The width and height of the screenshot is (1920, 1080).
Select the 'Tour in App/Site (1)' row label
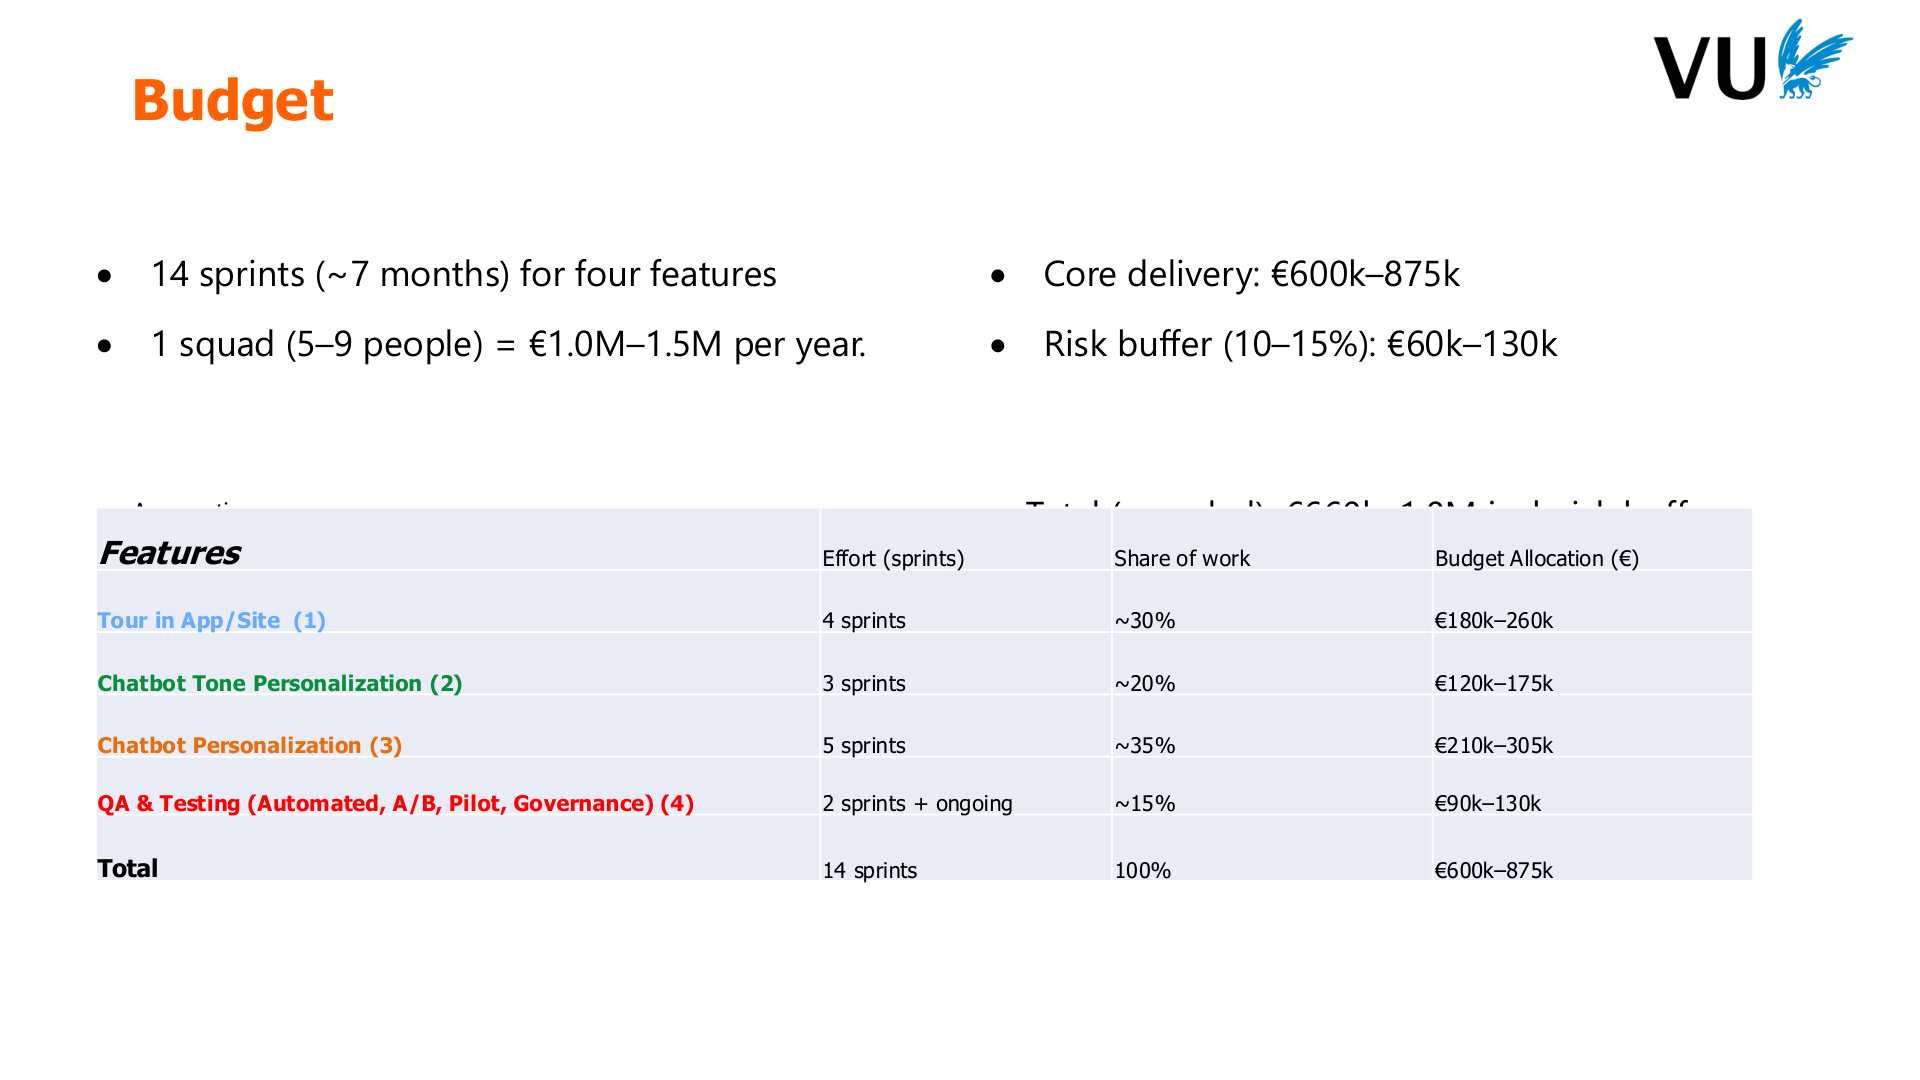click(212, 620)
